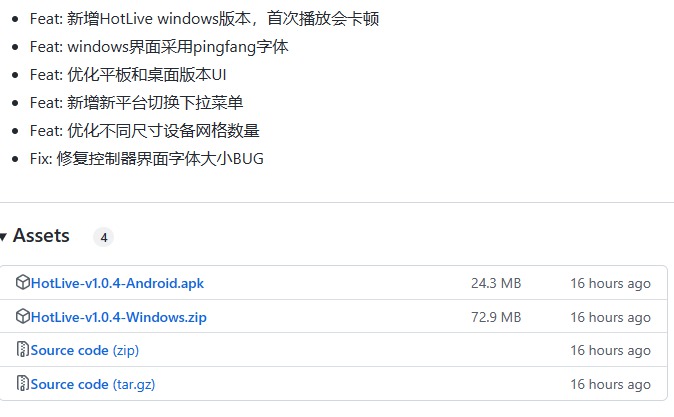This screenshot has width=674, height=417.
Task: Click the Fix note about 控制器界面字体大小BUG
Action: pos(147,159)
